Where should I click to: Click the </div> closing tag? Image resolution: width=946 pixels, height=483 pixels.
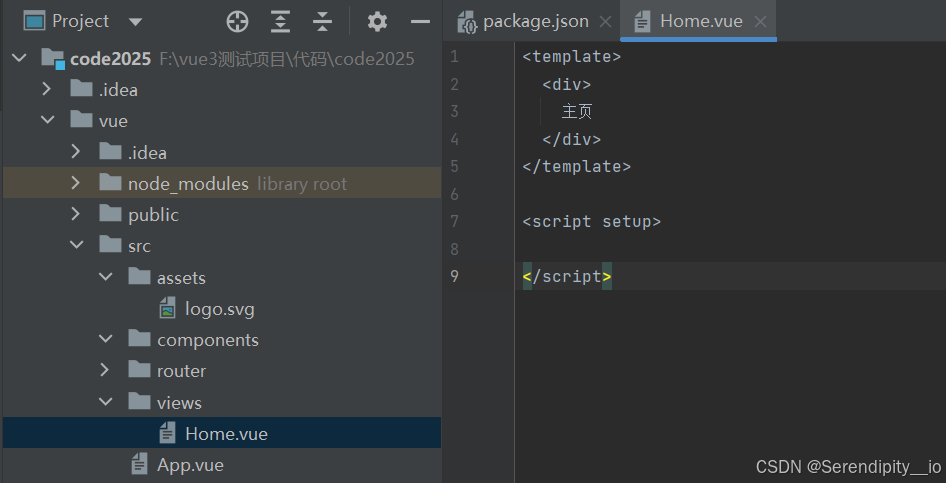point(571,139)
